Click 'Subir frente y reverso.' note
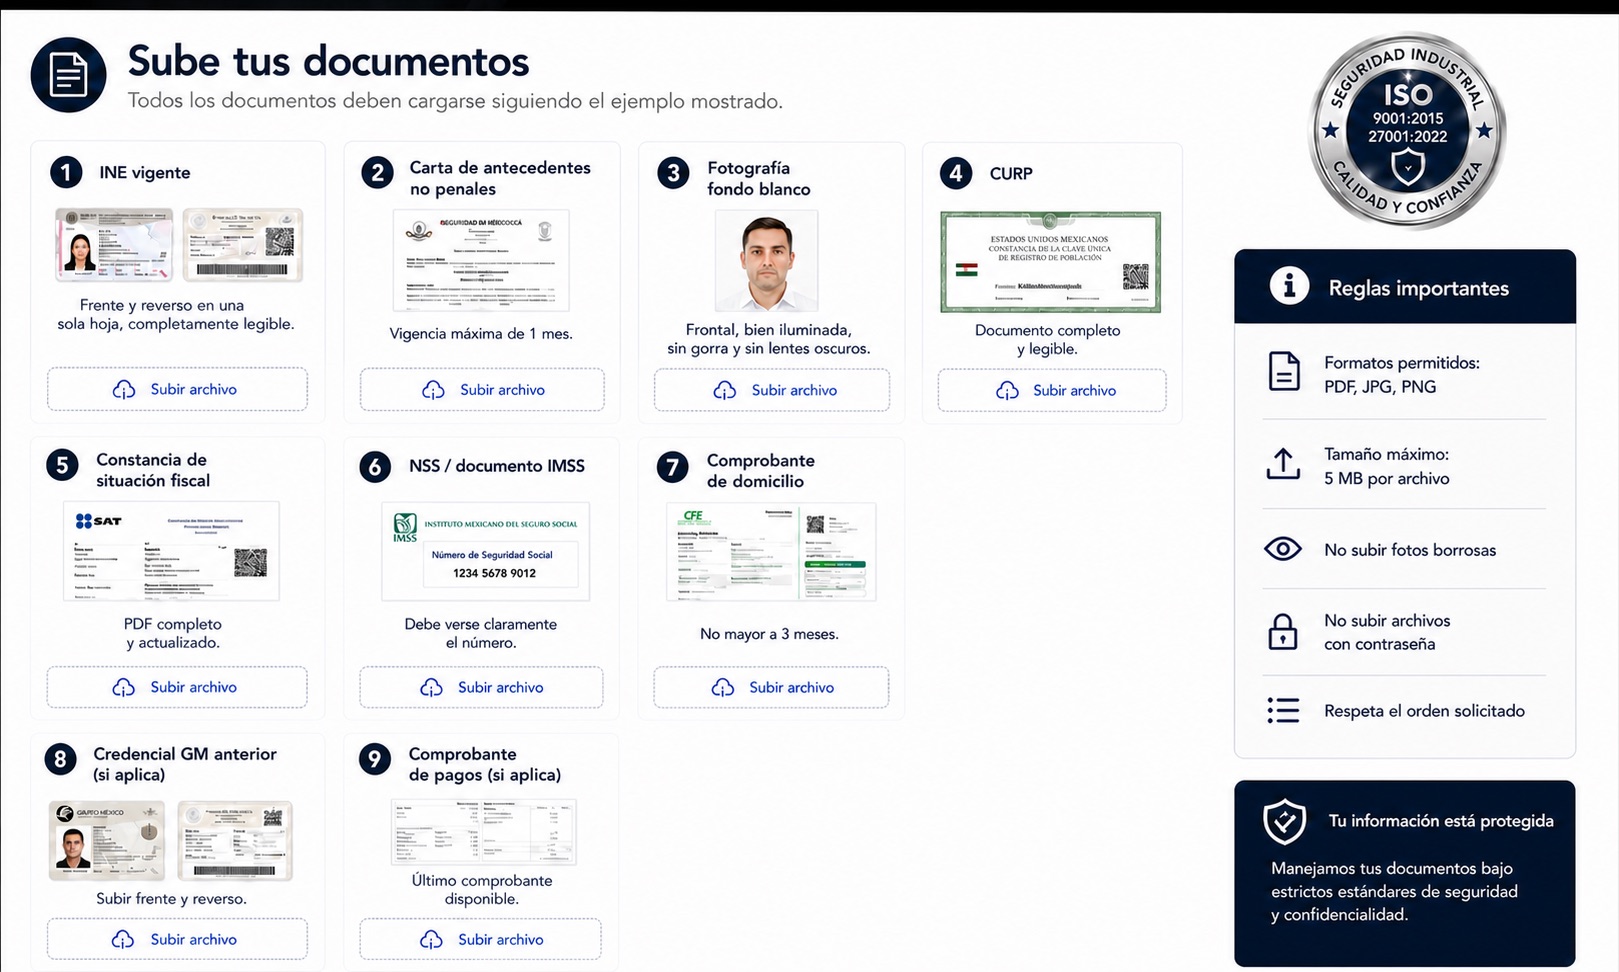The image size is (1619, 972). [x=171, y=898]
